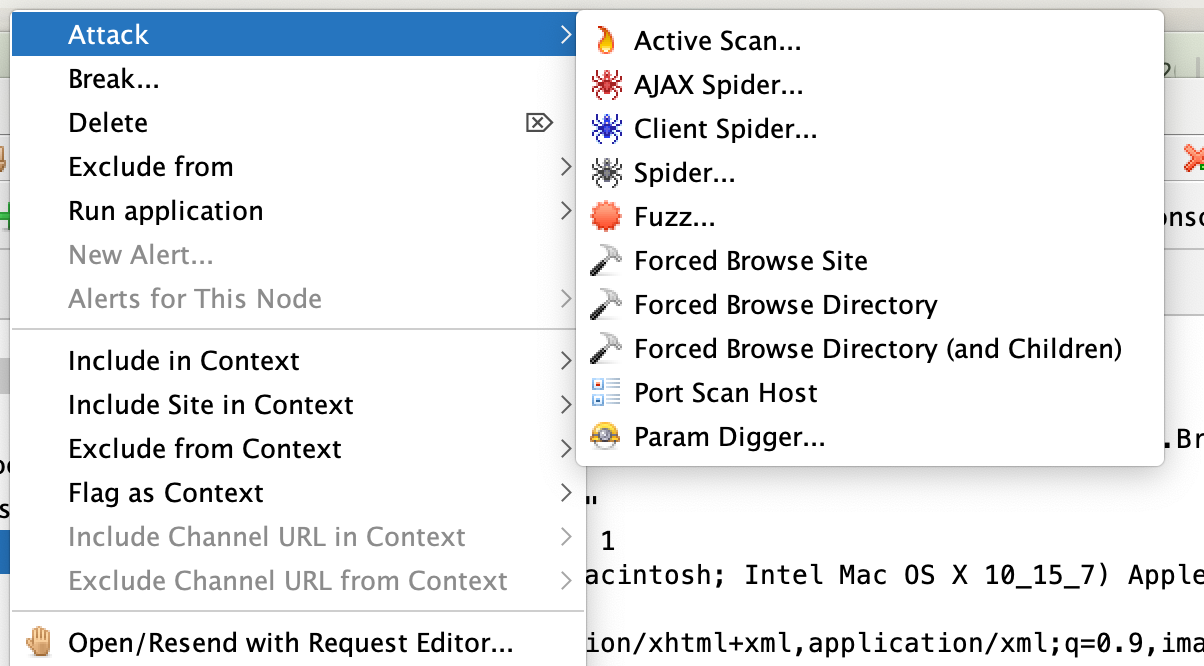Choose Forced Browse Directory option
Viewport: 1204px width, 666px height.
[786, 305]
